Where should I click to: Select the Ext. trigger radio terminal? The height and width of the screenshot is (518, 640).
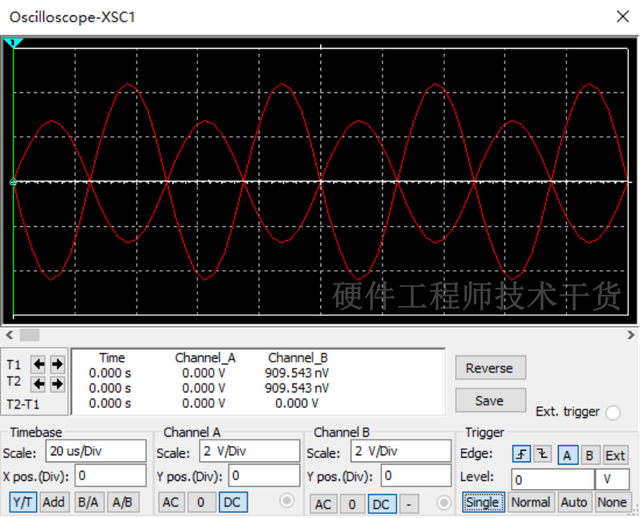(612, 412)
